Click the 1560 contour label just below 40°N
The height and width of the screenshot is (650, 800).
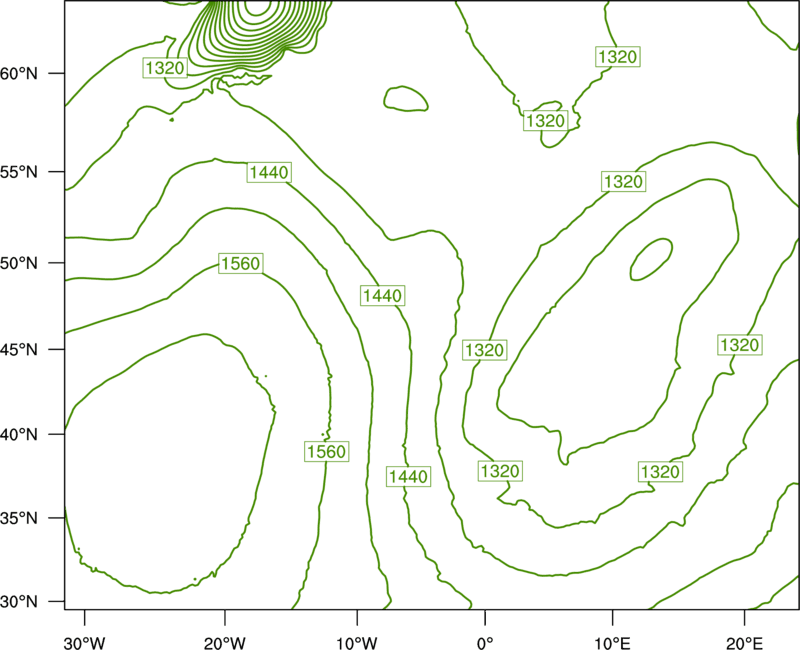[327, 452]
